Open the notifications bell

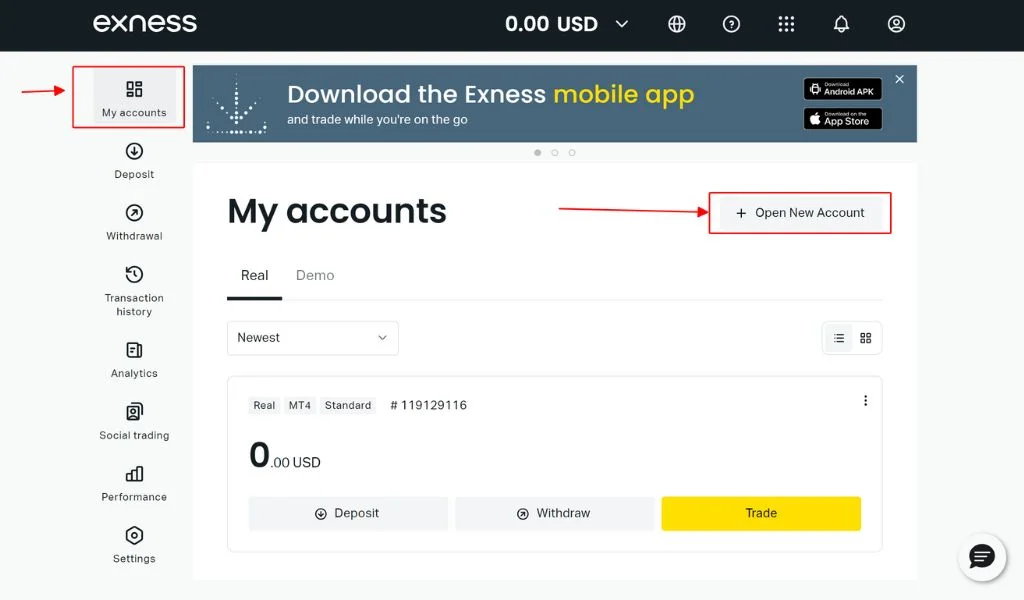point(841,23)
